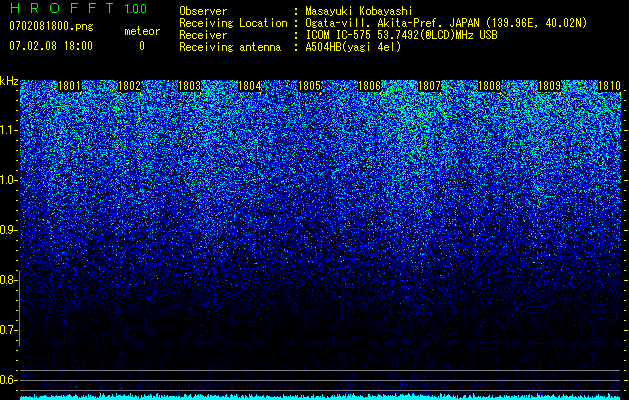Click the 1808 time marker
The width and height of the screenshot is (629, 400).
(x=490, y=86)
